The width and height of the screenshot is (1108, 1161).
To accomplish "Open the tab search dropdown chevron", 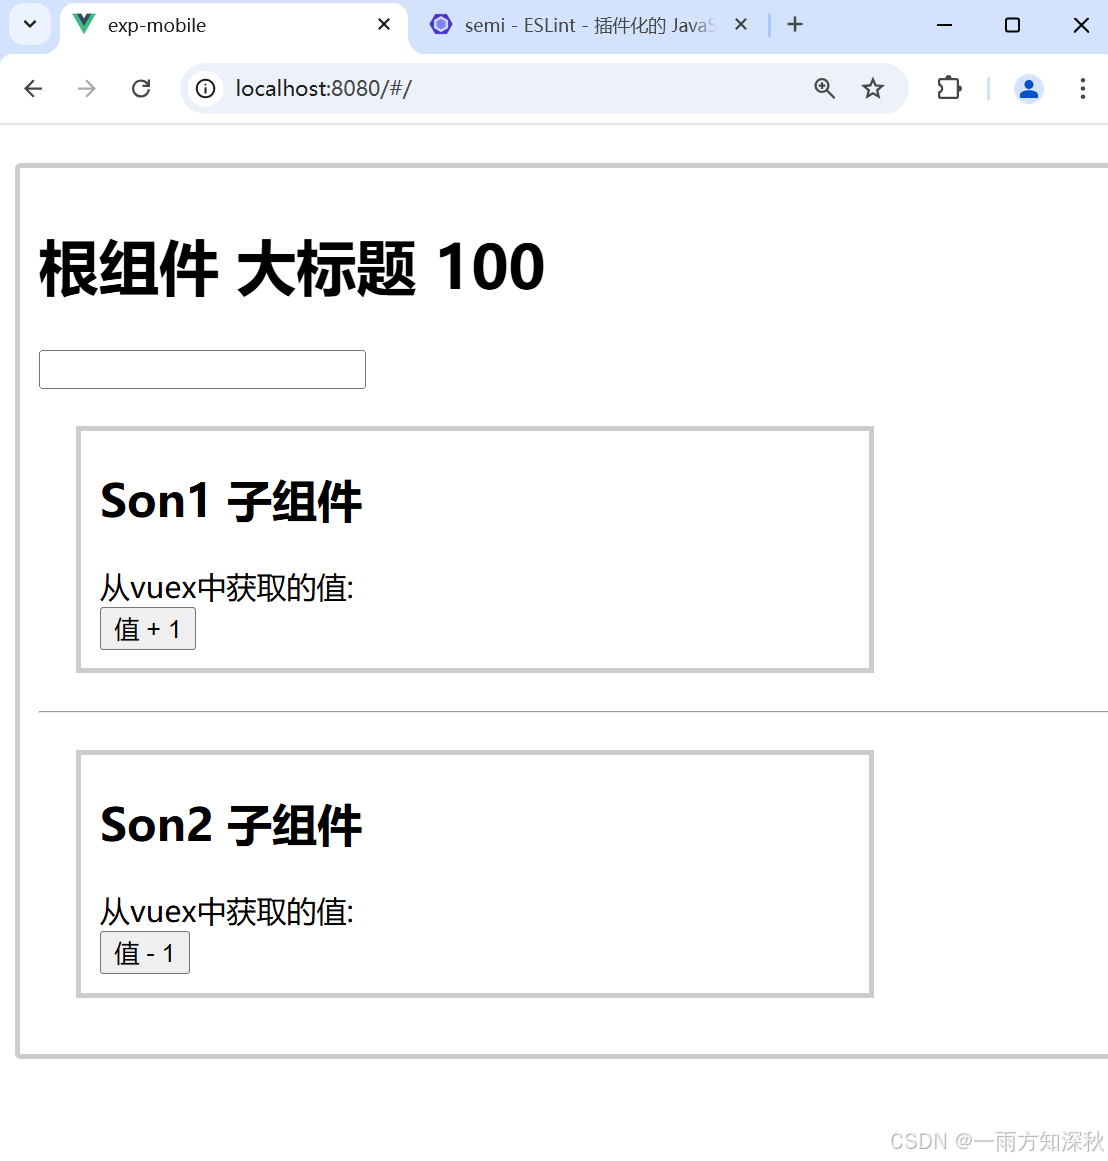I will (30, 24).
